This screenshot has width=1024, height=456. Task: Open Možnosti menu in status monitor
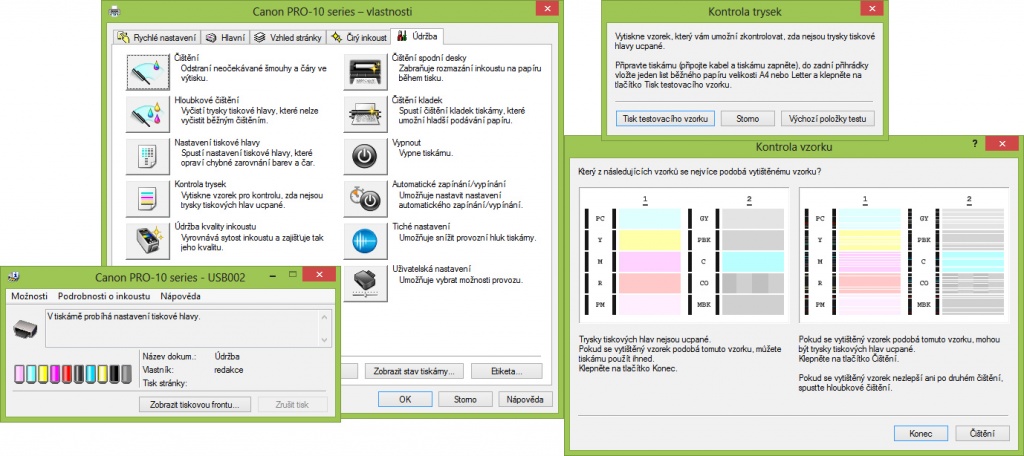point(29,296)
